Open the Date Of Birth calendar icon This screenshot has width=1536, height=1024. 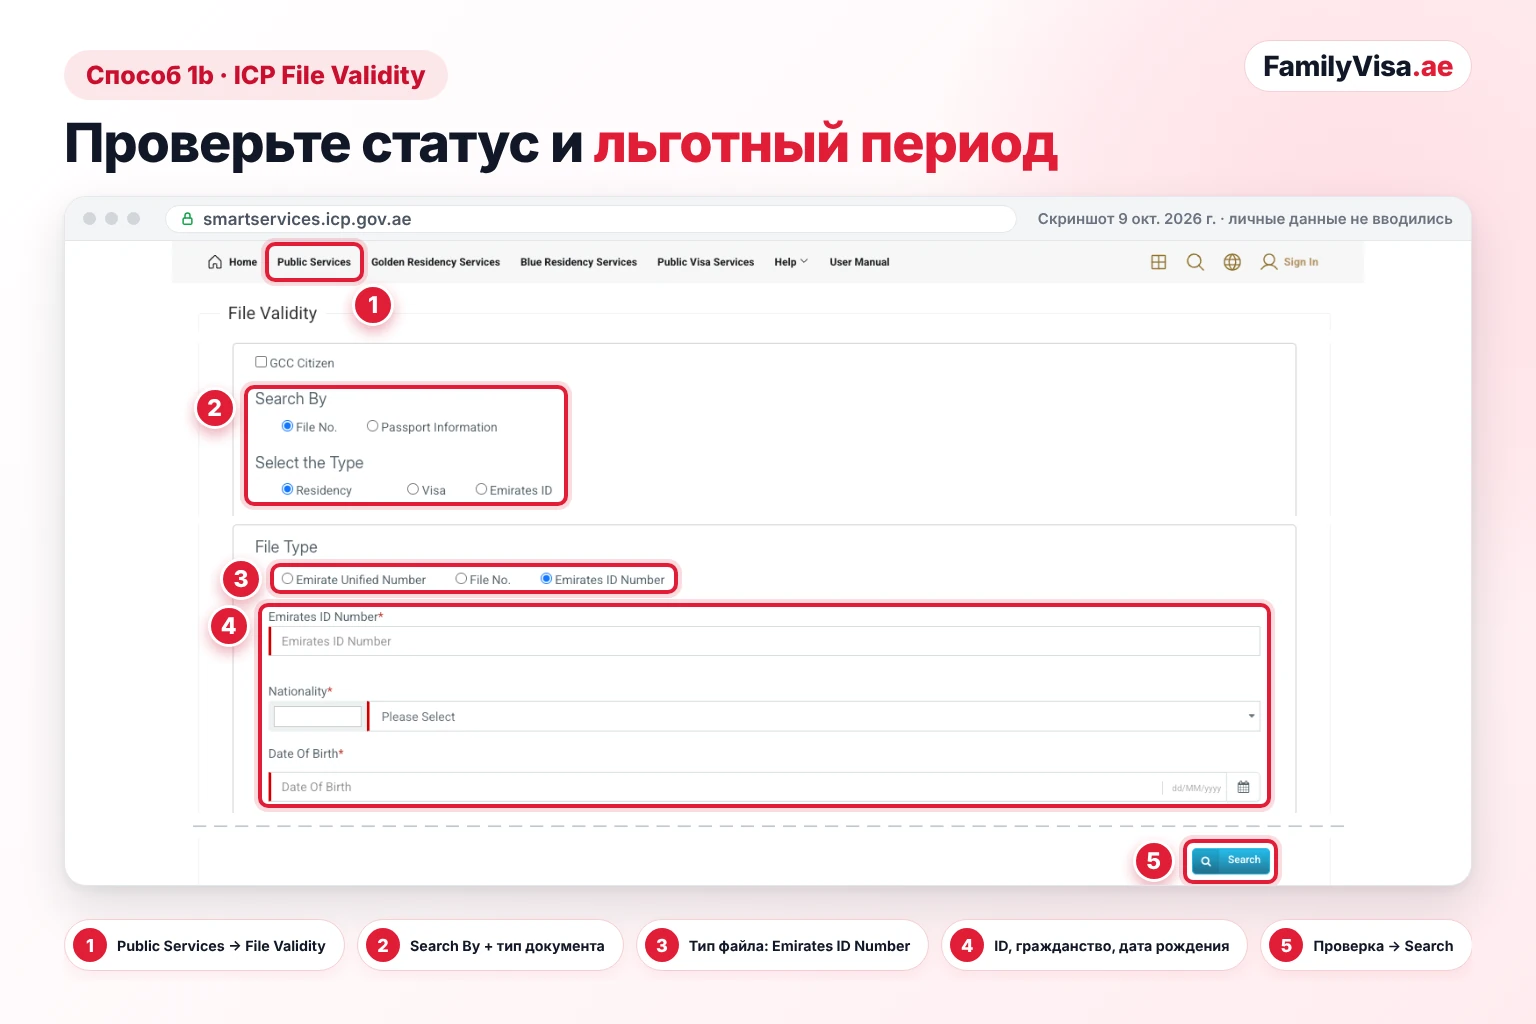[x=1243, y=787]
